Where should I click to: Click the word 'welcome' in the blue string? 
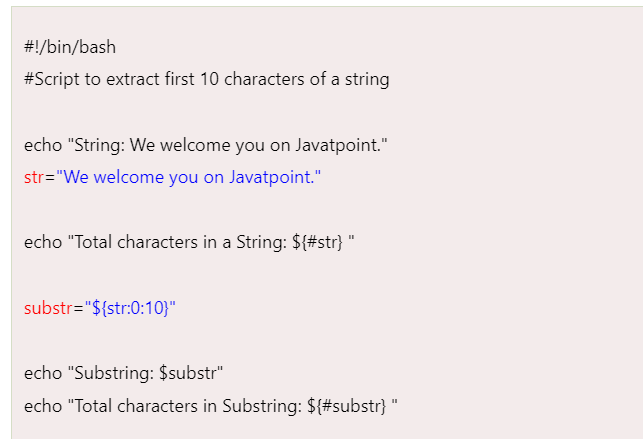[126, 177]
